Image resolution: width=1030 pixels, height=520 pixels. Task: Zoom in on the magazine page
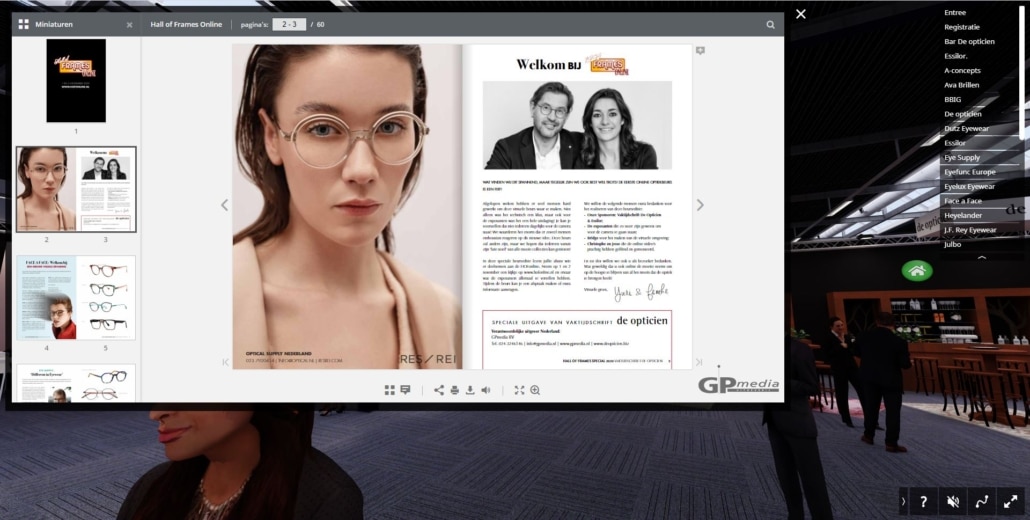[535, 390]
